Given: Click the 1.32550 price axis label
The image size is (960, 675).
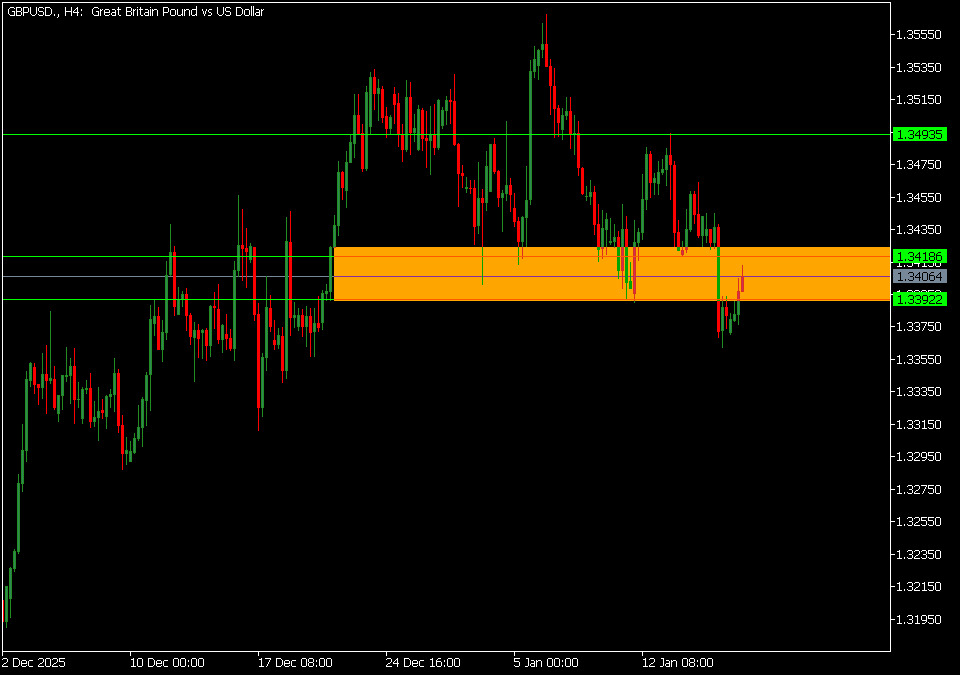Looking at the screenshot, I should [919, 522].
